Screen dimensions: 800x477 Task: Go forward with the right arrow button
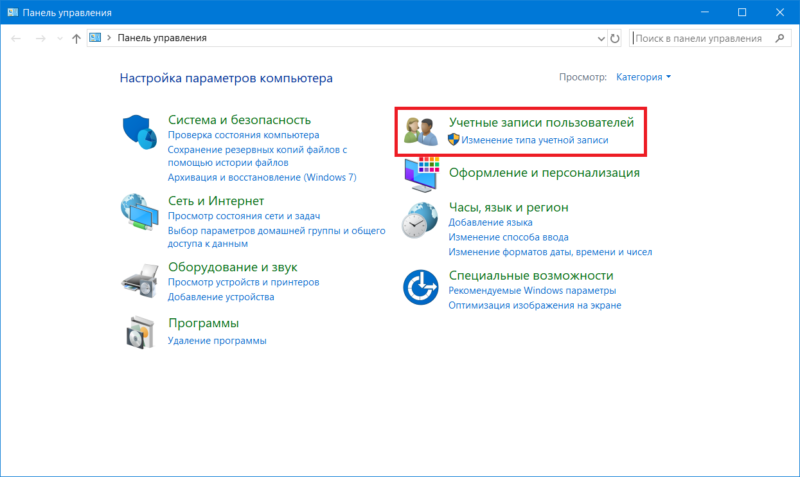(x=40, y=38)
